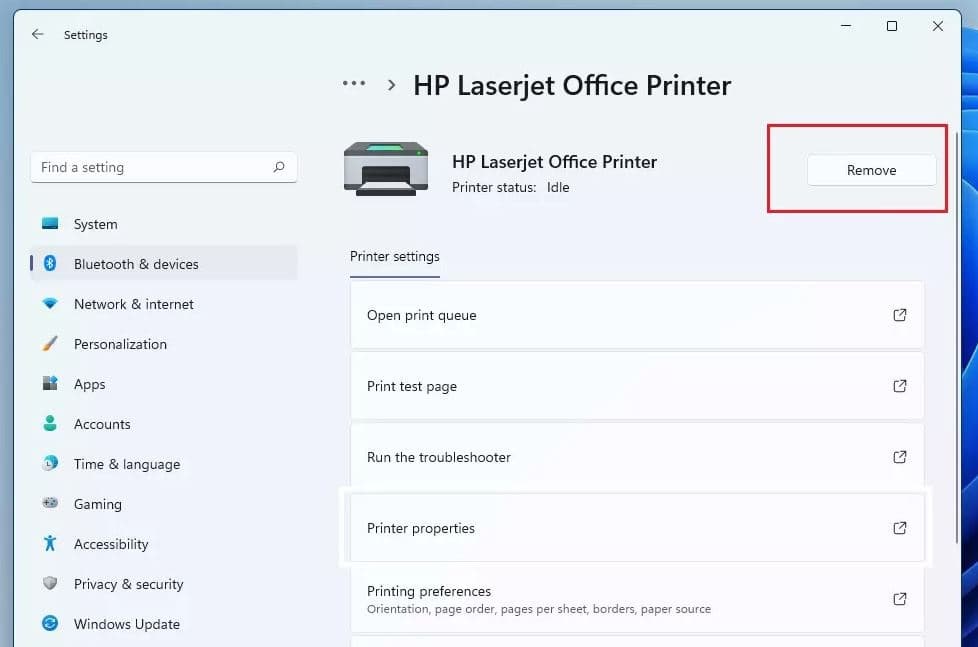Open Time & language settings
The width and height of the screenshot is (978, 647).
click(x=126, y=464)
